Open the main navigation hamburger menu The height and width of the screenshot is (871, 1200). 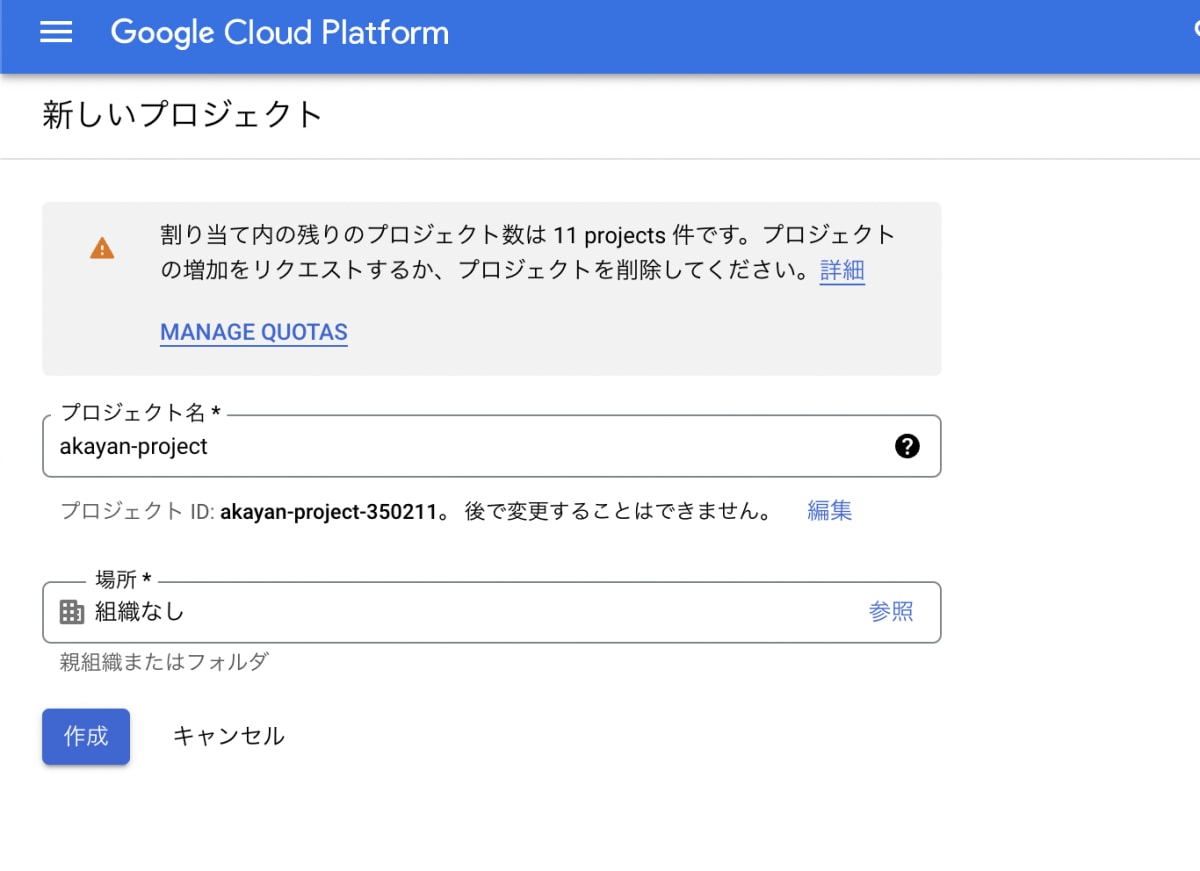click(56, 32)
